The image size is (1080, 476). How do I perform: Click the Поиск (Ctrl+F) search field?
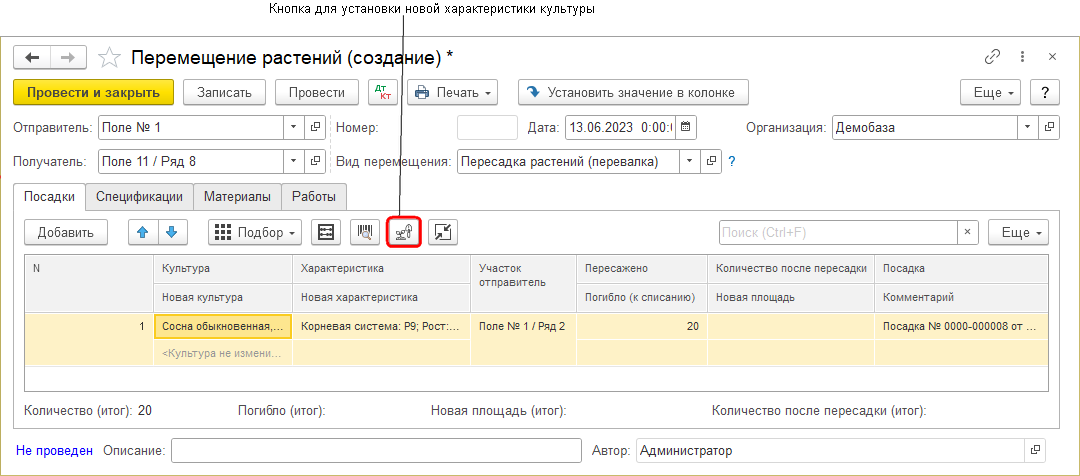click(x=838, y=232)
